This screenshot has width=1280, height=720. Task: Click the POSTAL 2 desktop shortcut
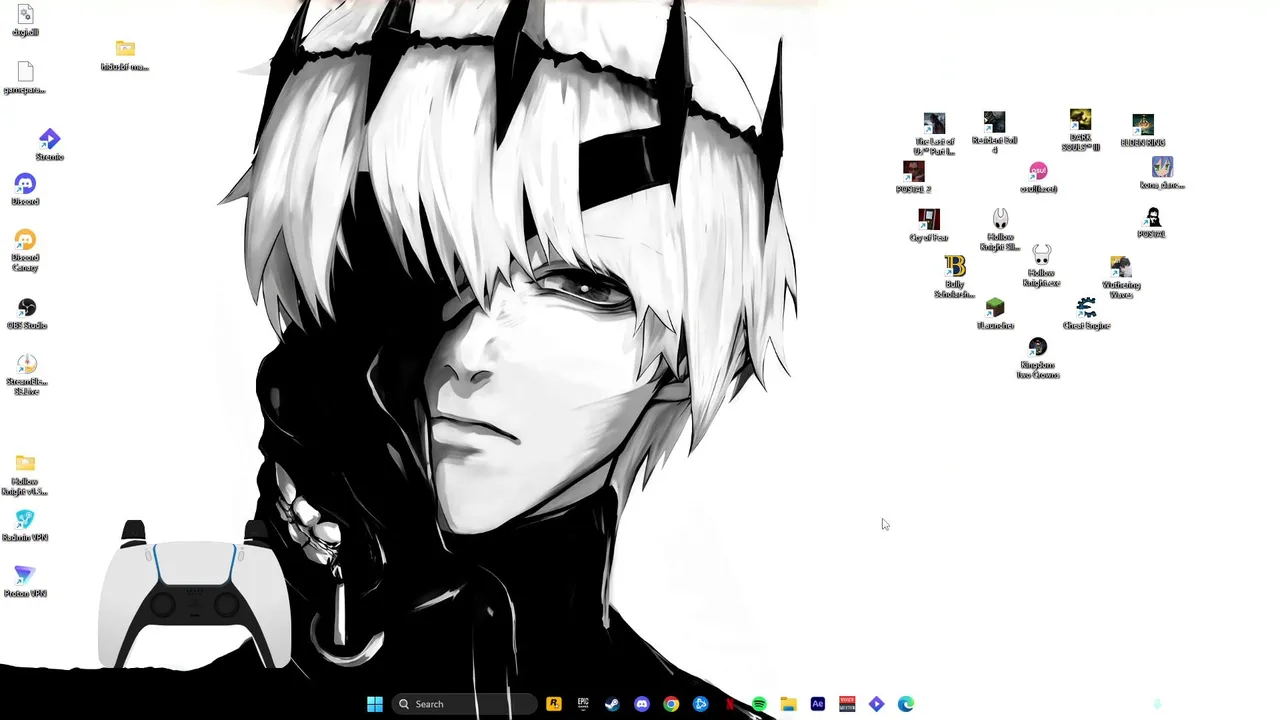913,178
